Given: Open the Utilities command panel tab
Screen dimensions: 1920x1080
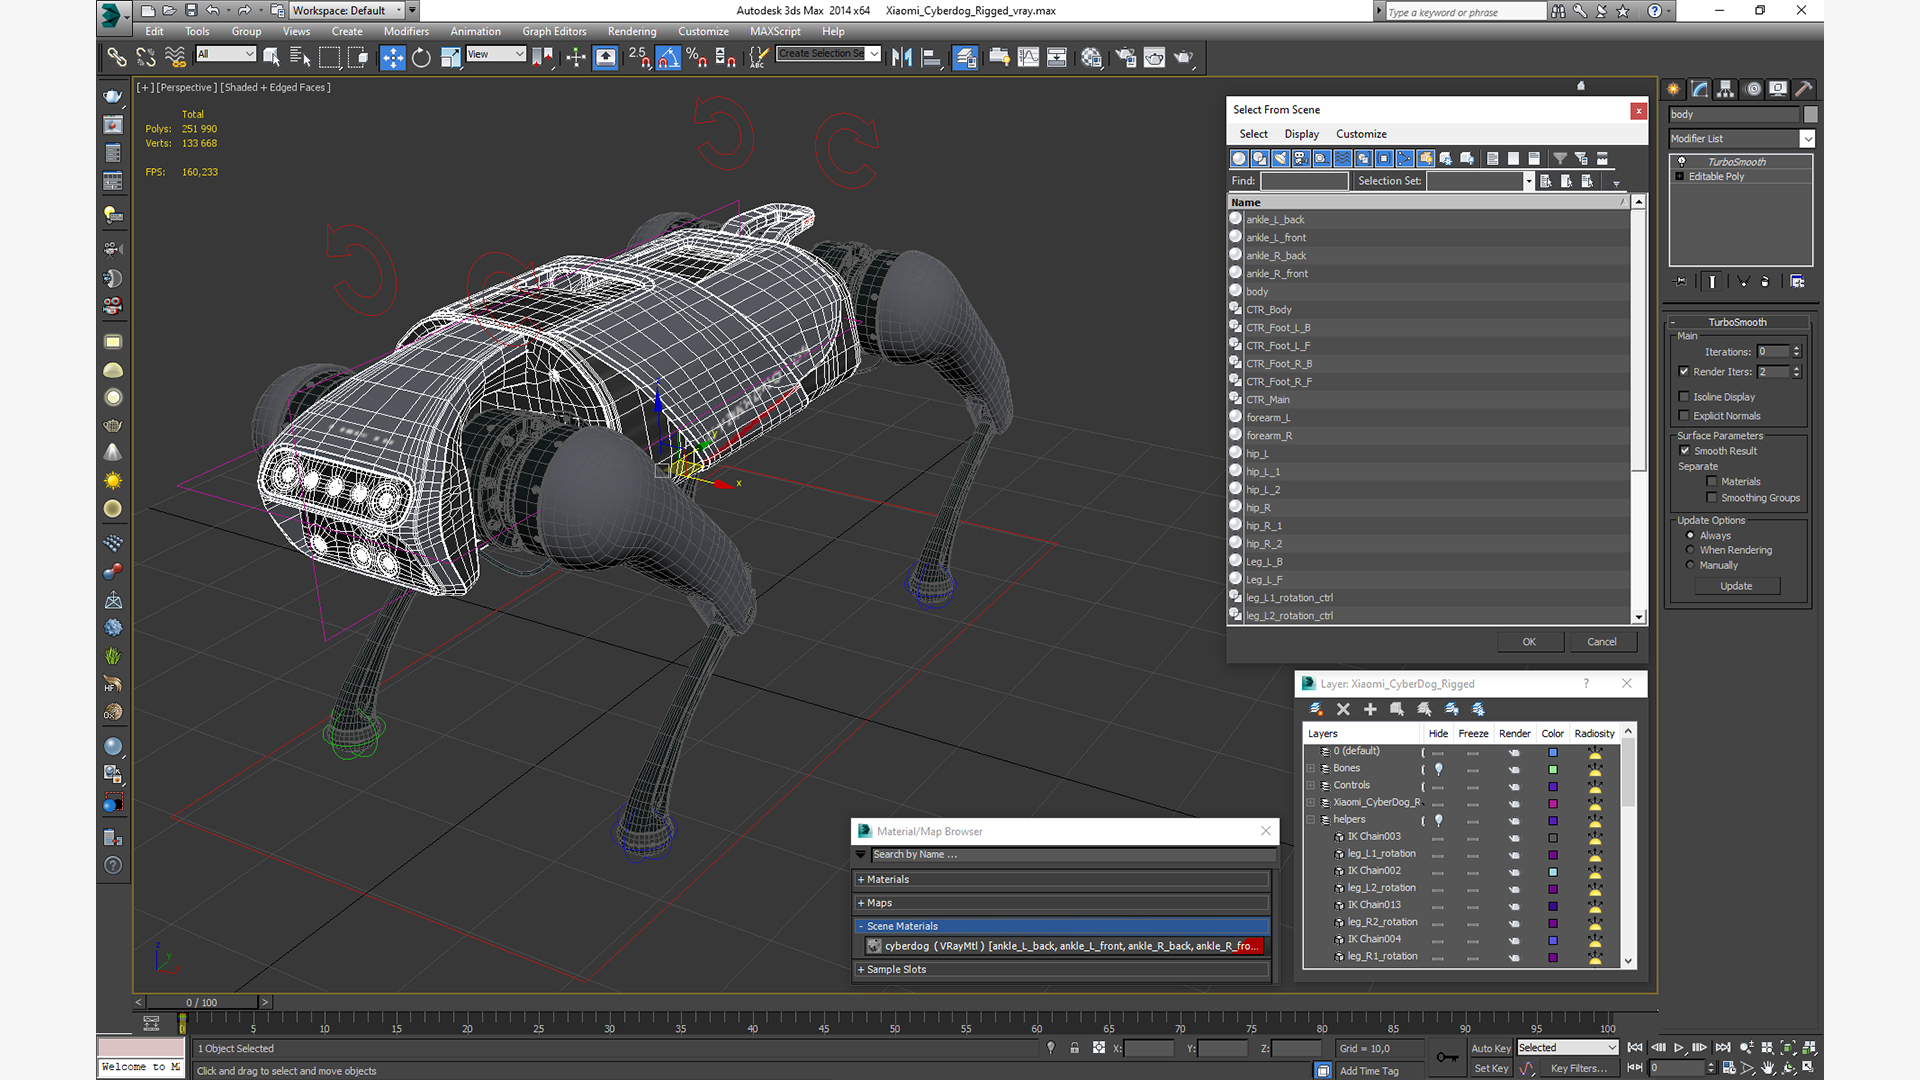Looking at the screenshot, I should (1804, 89).
